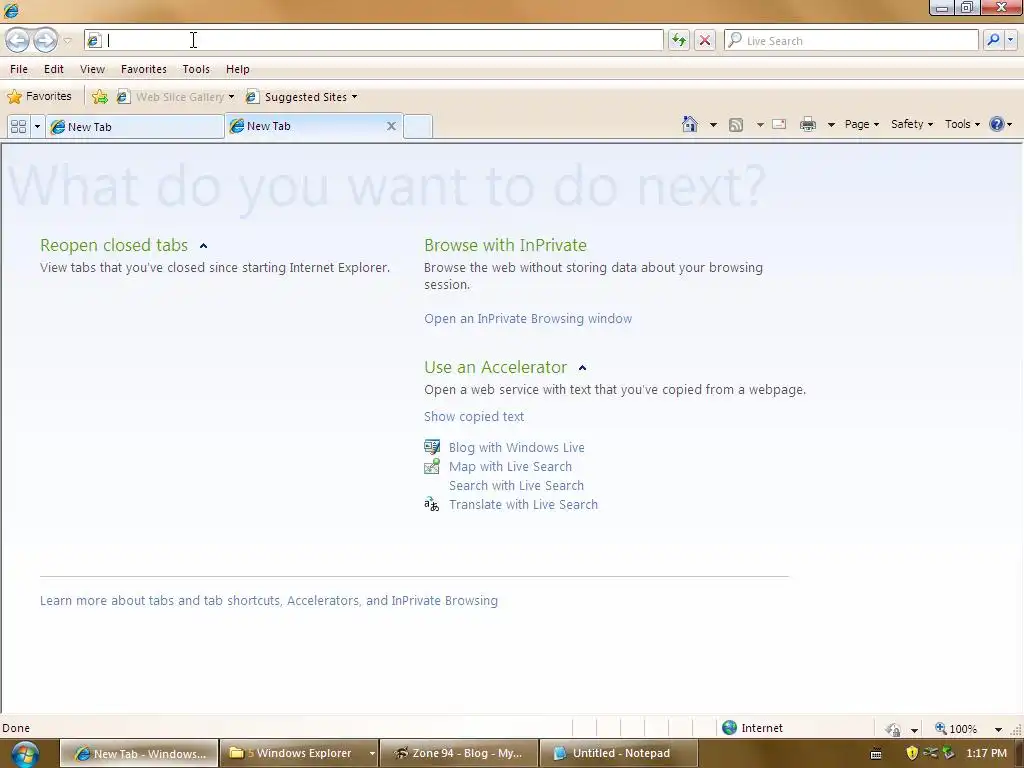Image resolution: width=1024 pixels, height=768 pixels.
Task: Open the Feeds dropdown arrow
Action: (x=760, y=125)
